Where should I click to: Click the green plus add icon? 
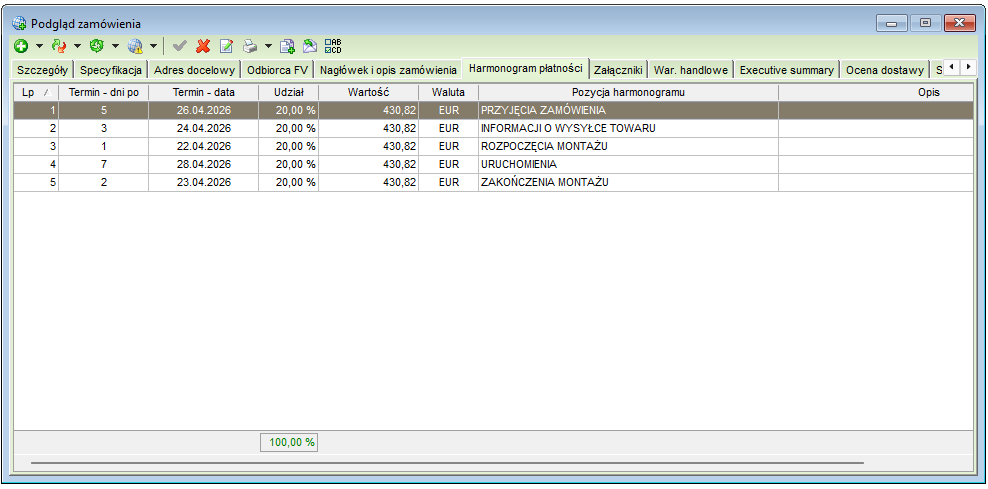point(21,46)
